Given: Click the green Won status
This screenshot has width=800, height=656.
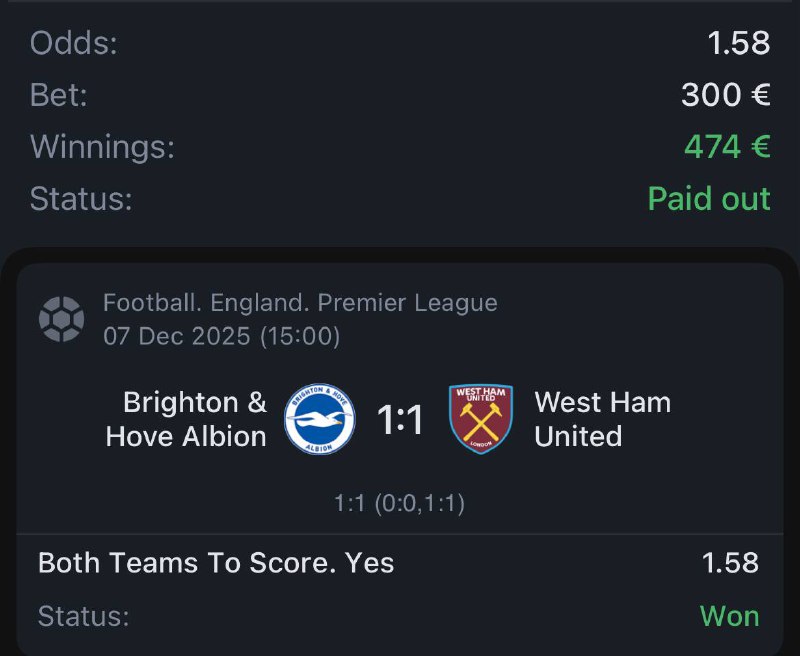Looking at the screenshot, I should click(x=729, y=616).
